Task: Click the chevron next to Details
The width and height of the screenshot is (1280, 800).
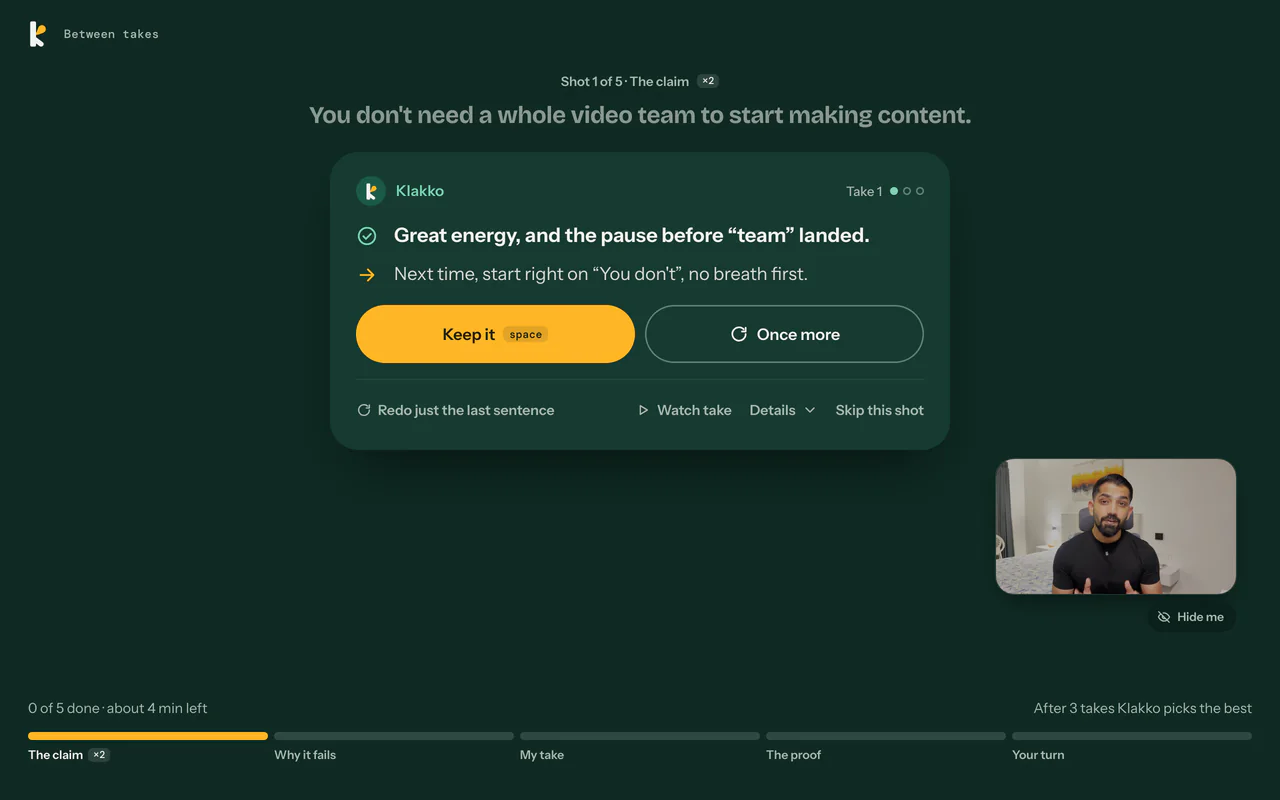Action: click(810, 410)
